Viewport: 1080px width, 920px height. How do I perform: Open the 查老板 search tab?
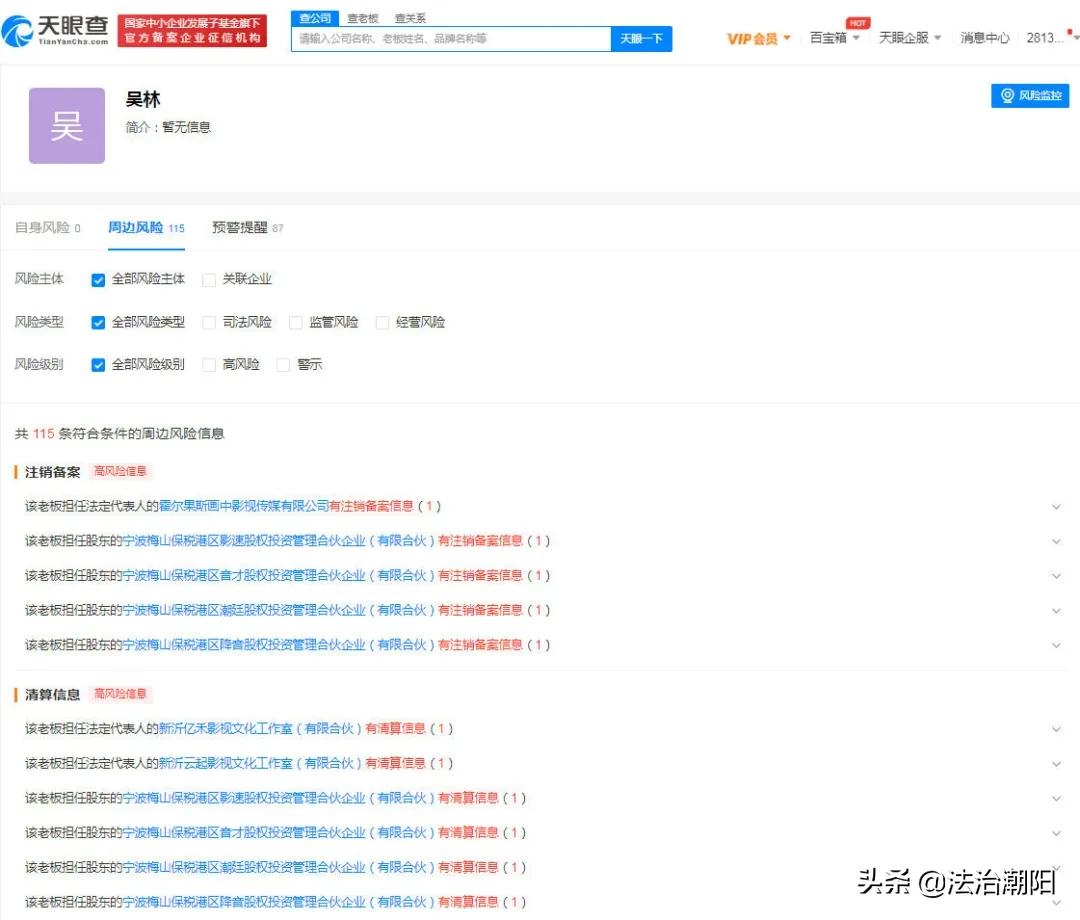coord(363,17)
